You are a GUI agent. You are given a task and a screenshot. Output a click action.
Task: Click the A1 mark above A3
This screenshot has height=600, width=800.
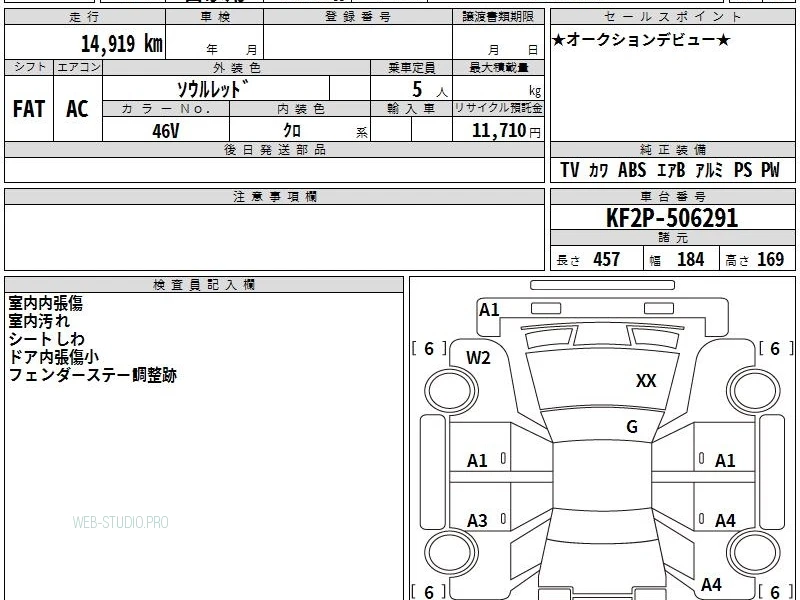[477, 461]
